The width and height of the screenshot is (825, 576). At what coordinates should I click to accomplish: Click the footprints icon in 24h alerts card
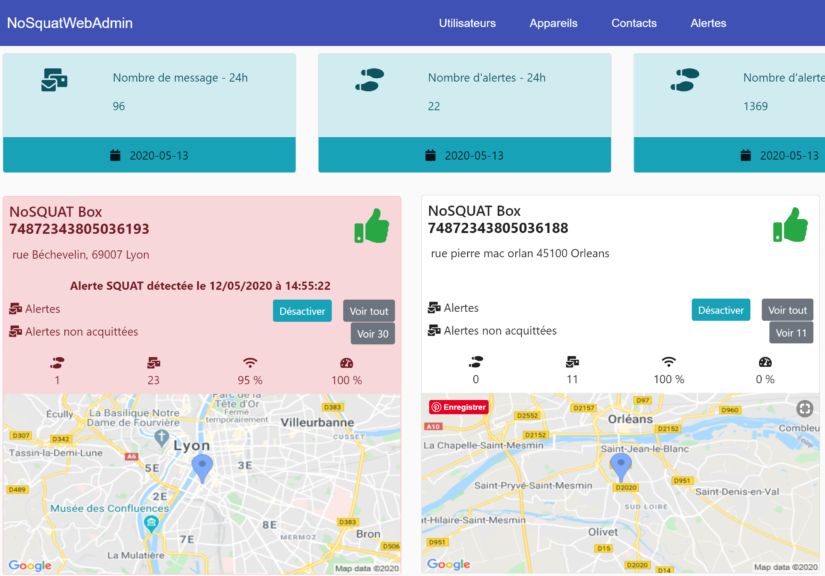(369, 81)
